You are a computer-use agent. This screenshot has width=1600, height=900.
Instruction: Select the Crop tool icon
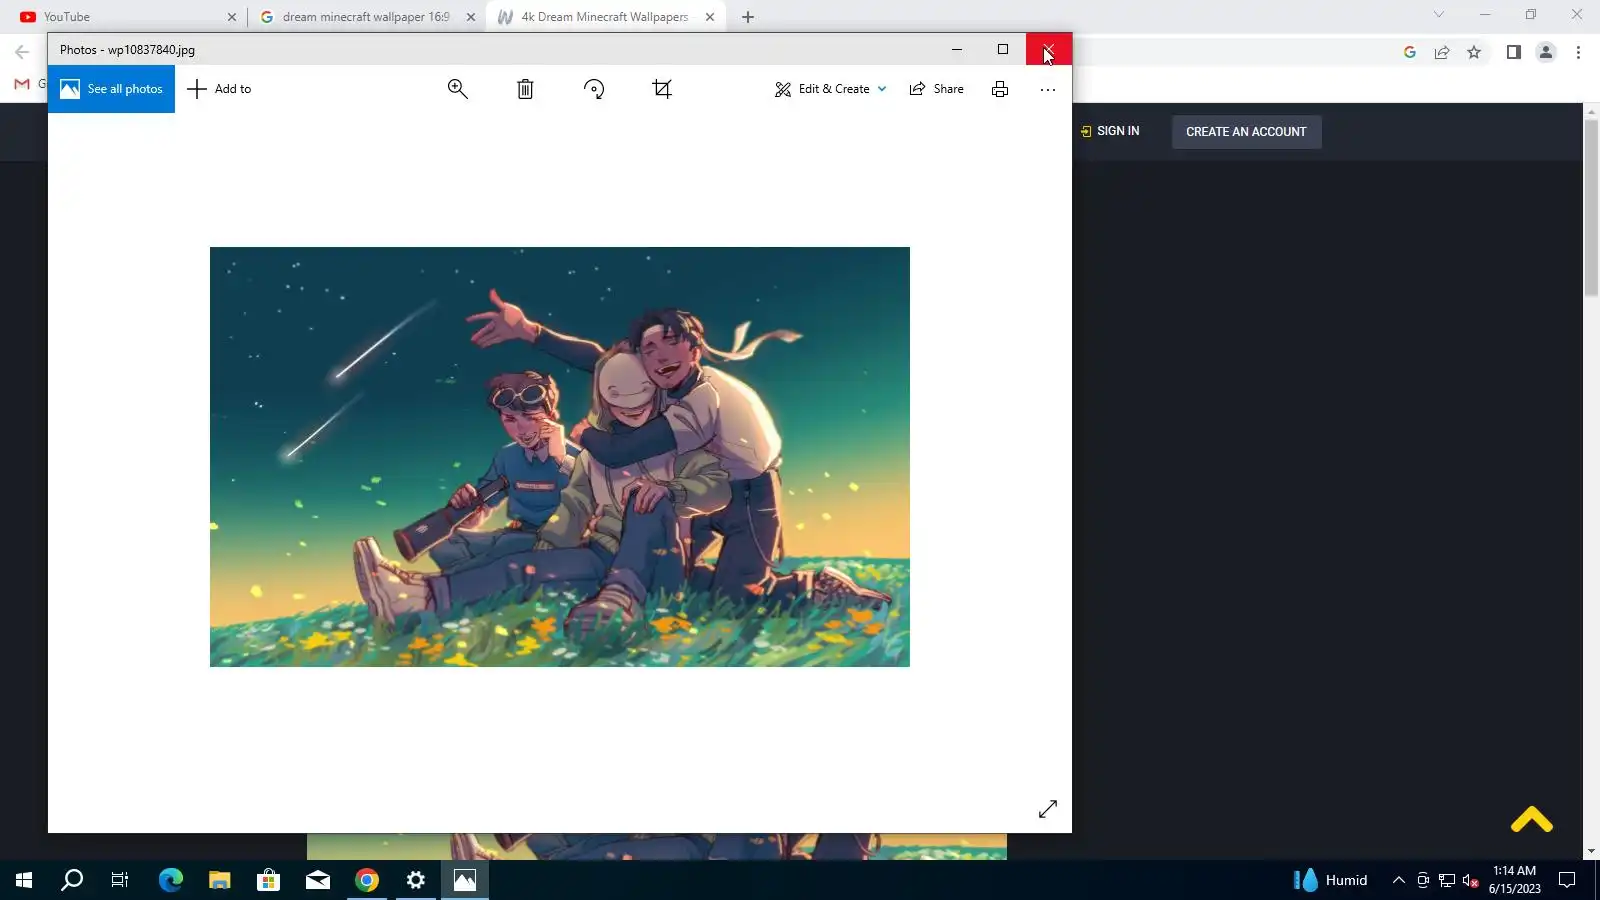click(662, 89)
